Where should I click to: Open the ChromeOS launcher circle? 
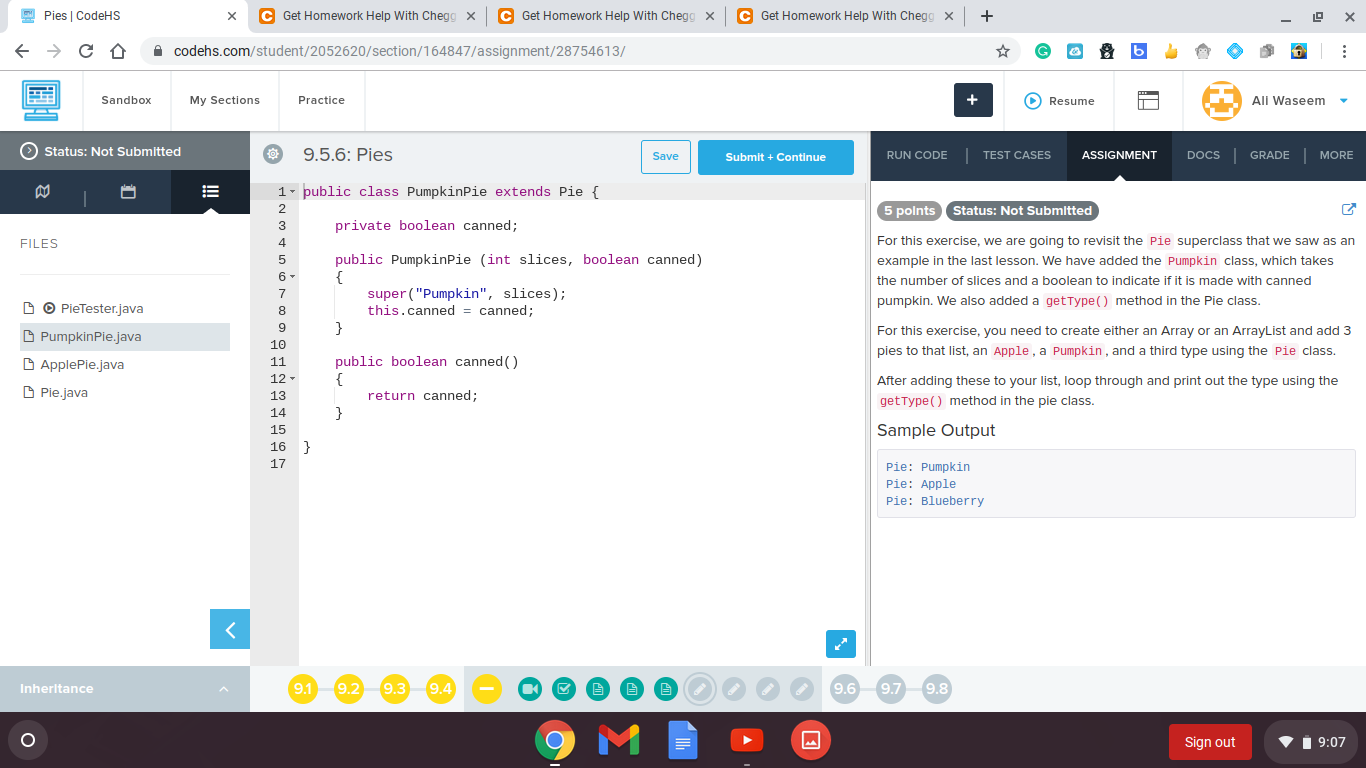pos(28,741)
